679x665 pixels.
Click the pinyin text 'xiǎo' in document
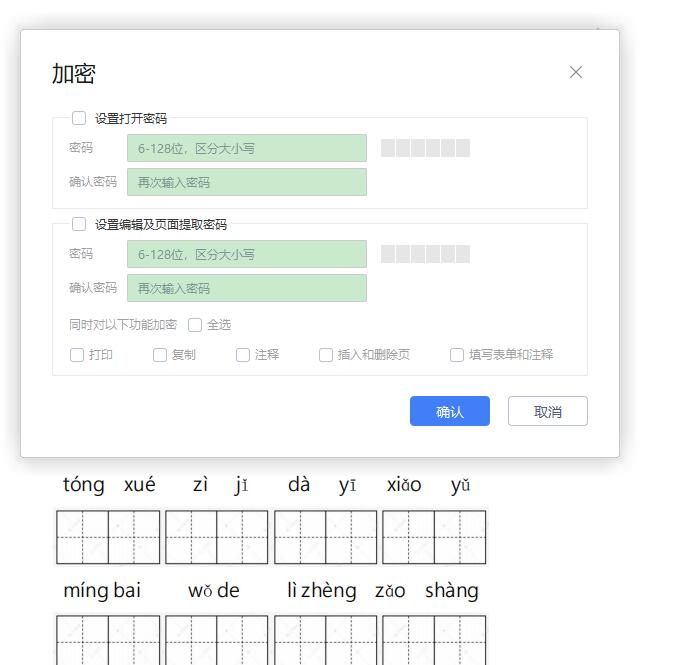[404, 484]
